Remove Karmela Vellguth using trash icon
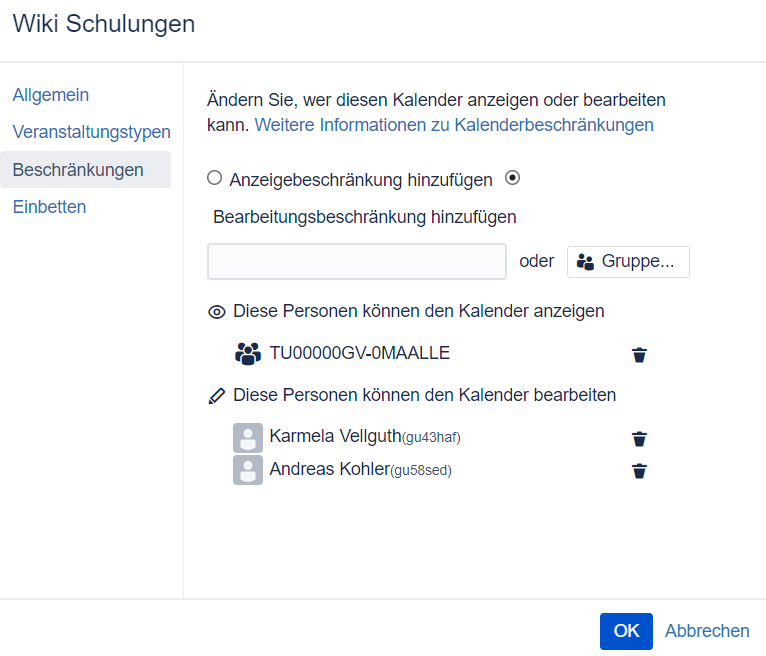The image size is (766, 656). (640, 438)
